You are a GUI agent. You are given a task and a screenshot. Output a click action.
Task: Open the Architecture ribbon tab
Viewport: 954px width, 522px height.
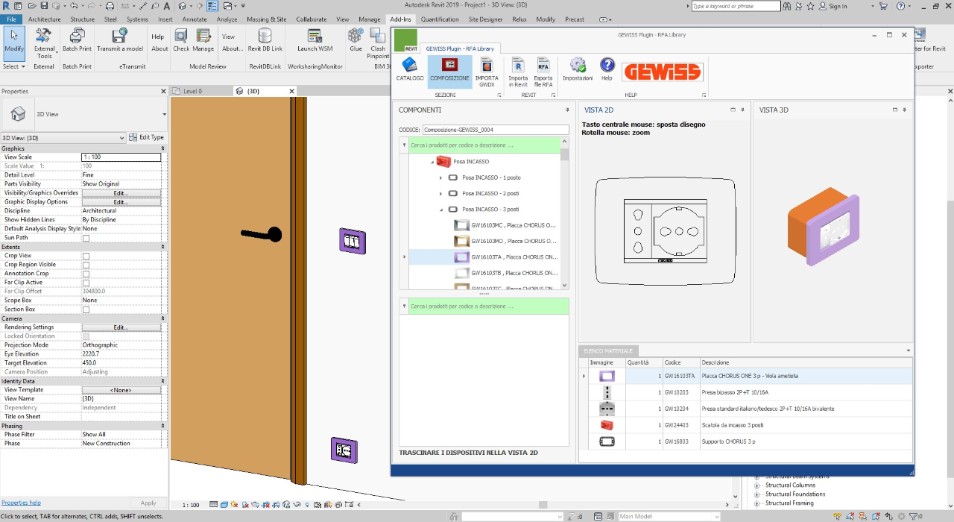coord(44,19)
